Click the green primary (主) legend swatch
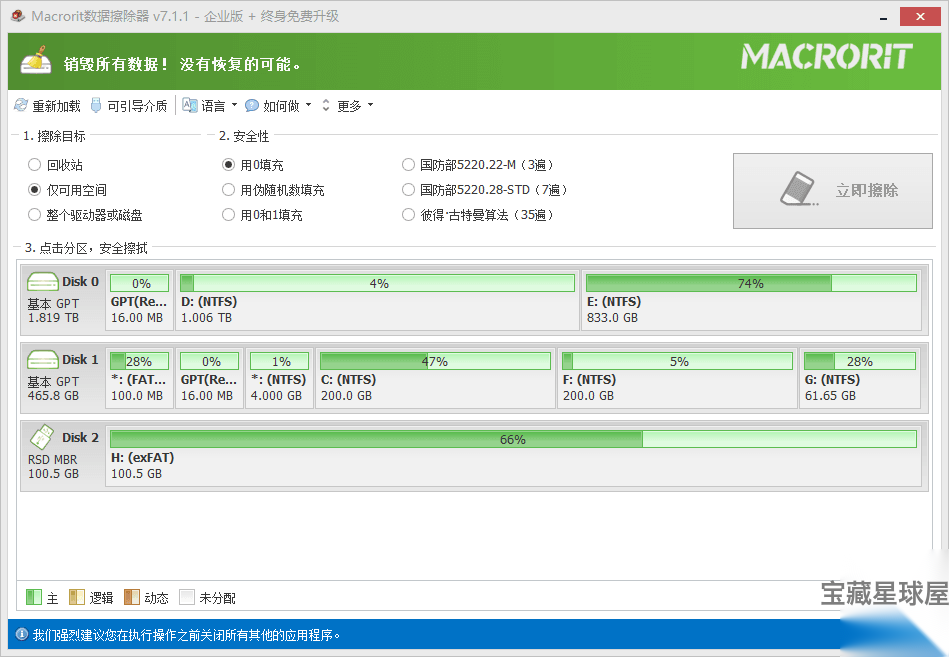Screen dimensions: 949x657 click(x=34, y=597)
